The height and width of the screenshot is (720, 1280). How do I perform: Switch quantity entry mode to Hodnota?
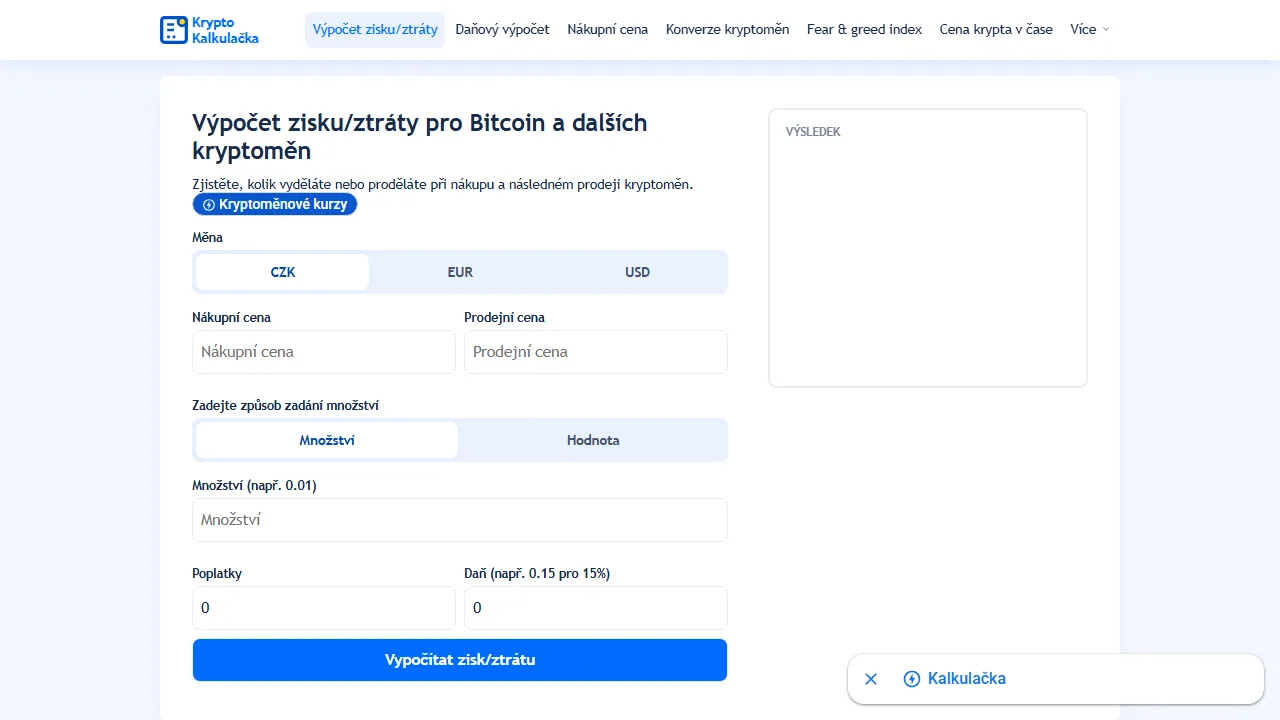593,440
